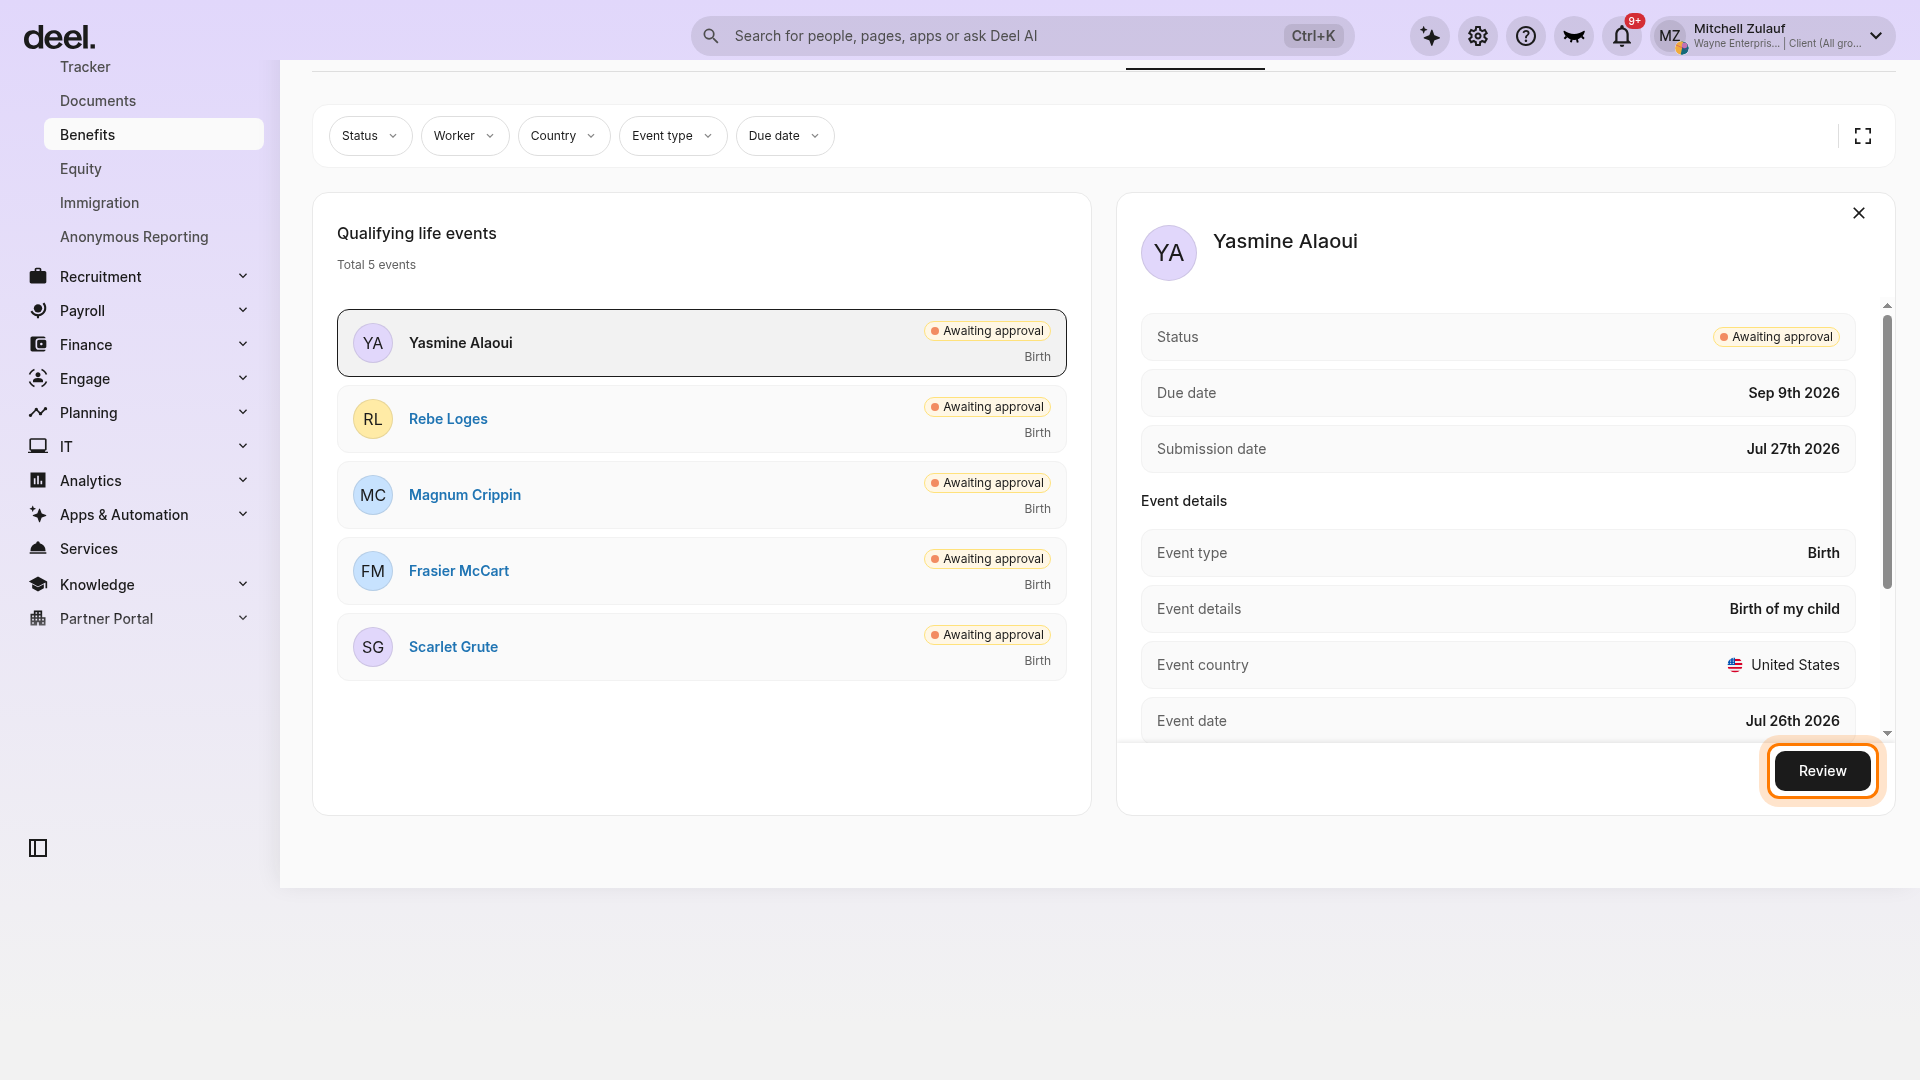Collapse the sidebar with the panel icon

pos(38,848)
